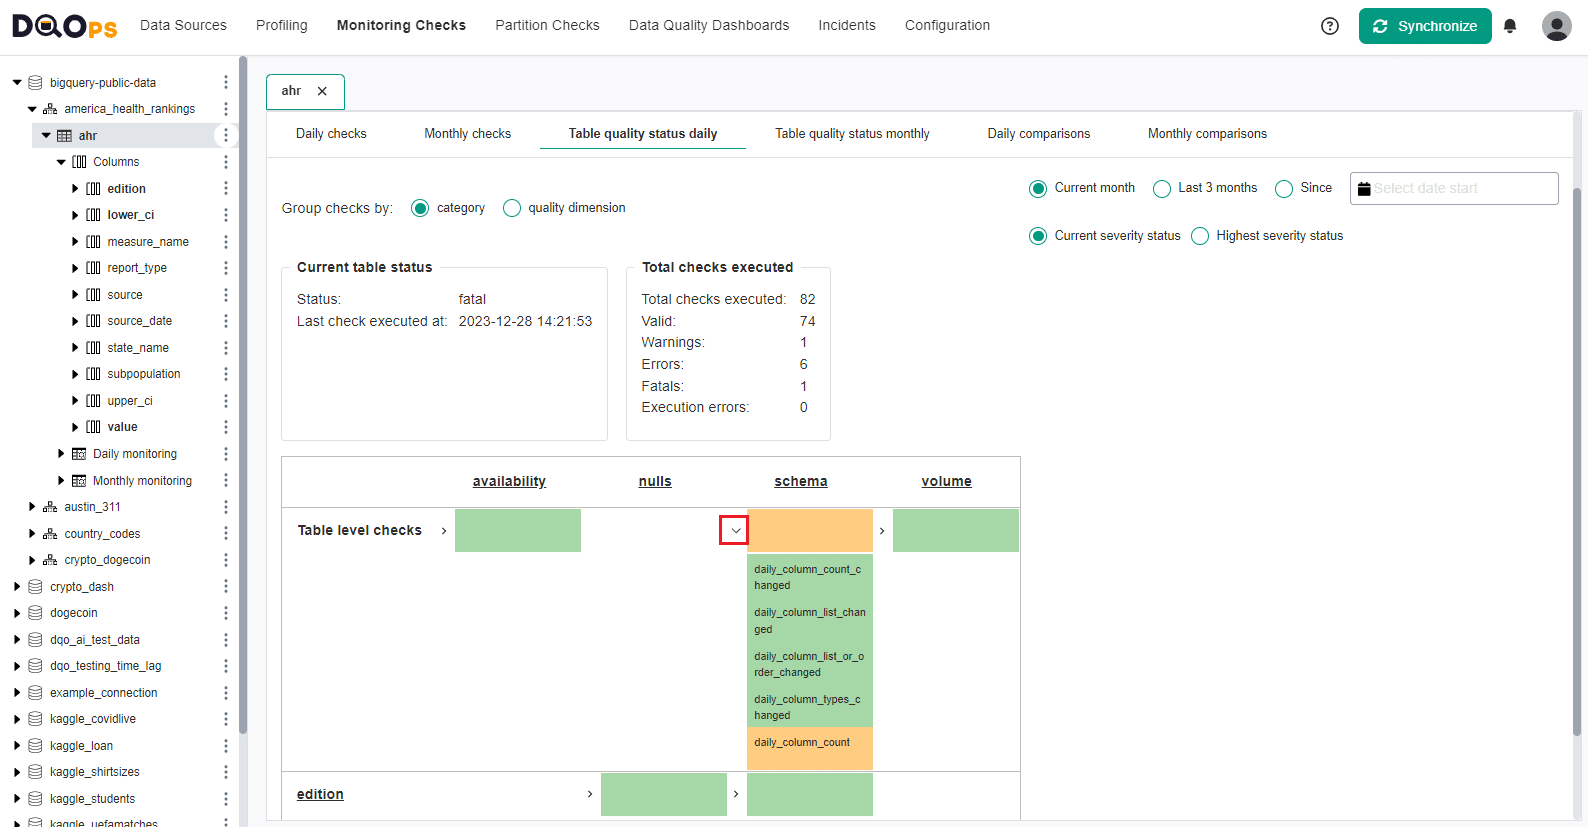Screen dimensions: 1588x827
Task: Click the green availability status cell
Action: pyautogui.click(x=518, y=531)
